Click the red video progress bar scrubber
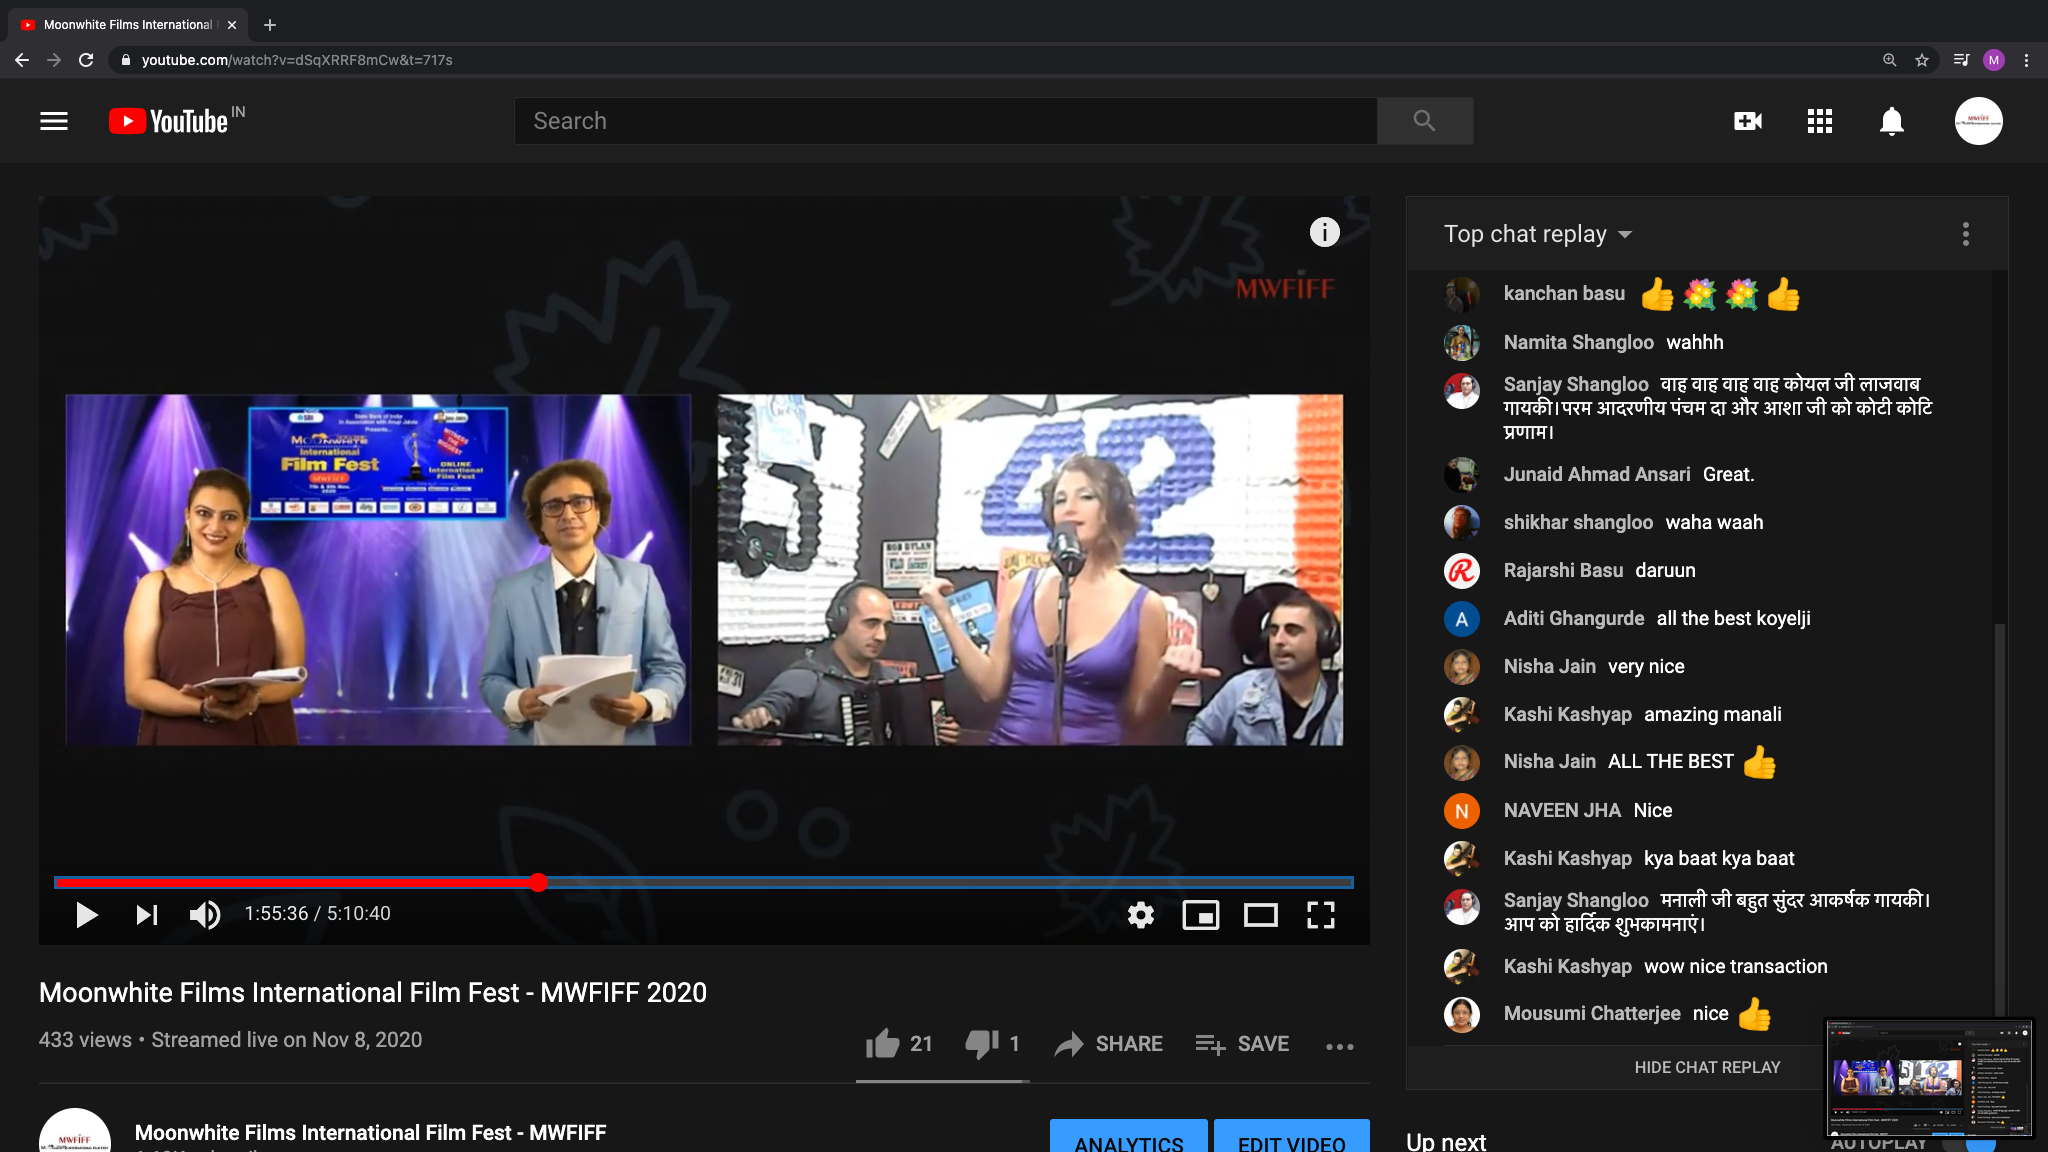 click(538, 882)
